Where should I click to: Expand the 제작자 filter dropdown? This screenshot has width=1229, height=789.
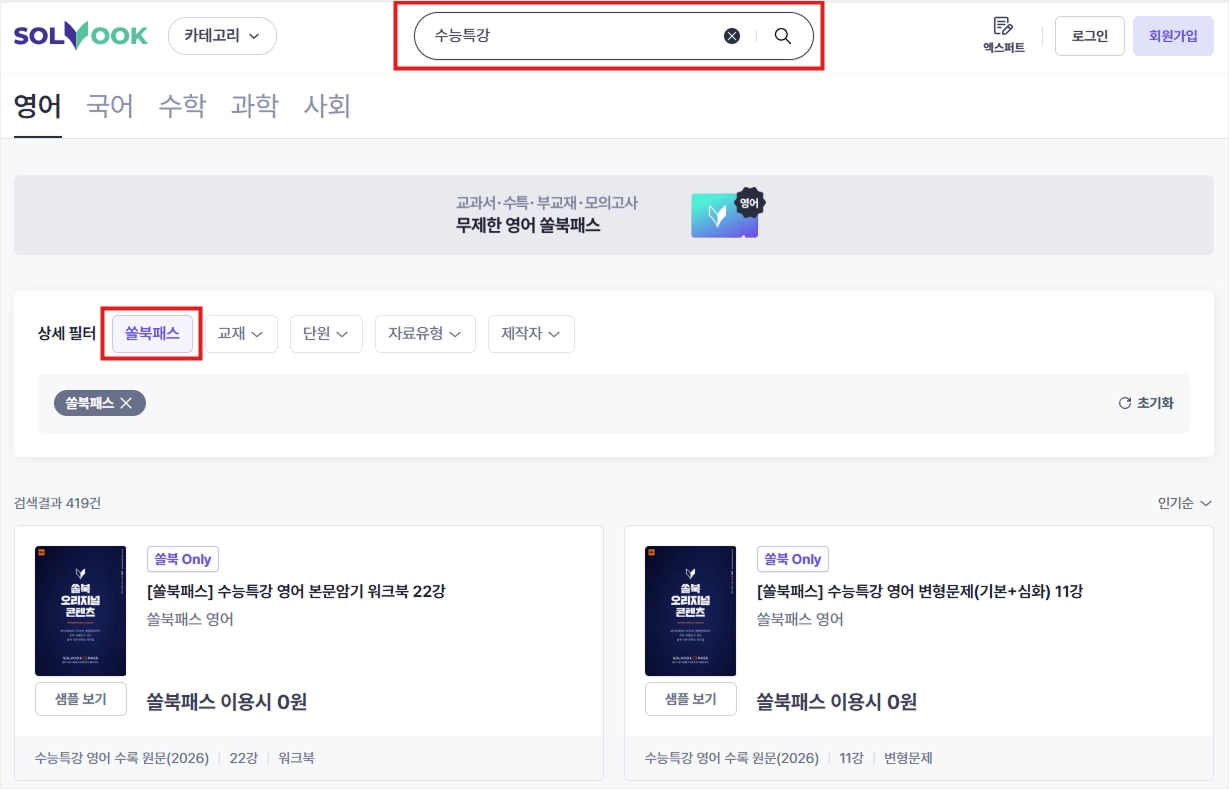pos(531,334)
